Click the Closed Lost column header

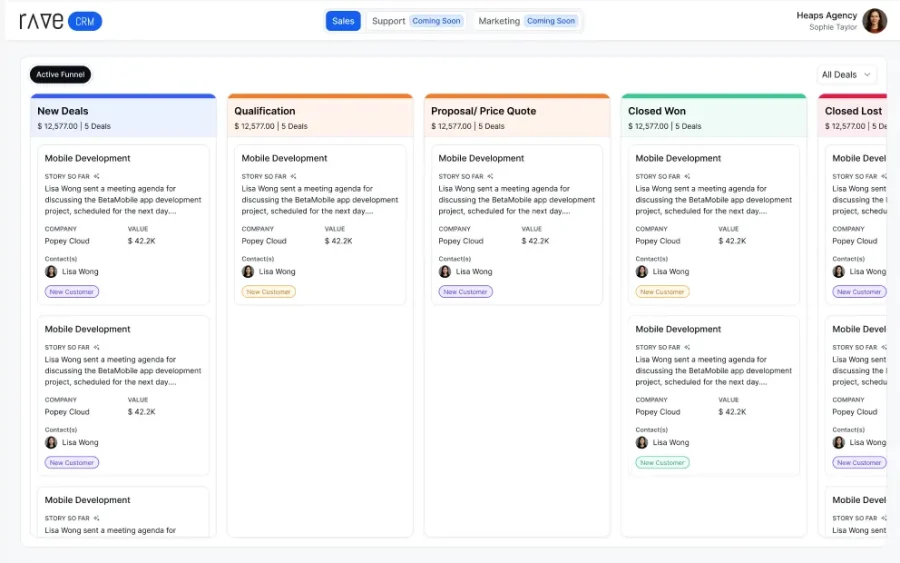[x=853, y=117]
